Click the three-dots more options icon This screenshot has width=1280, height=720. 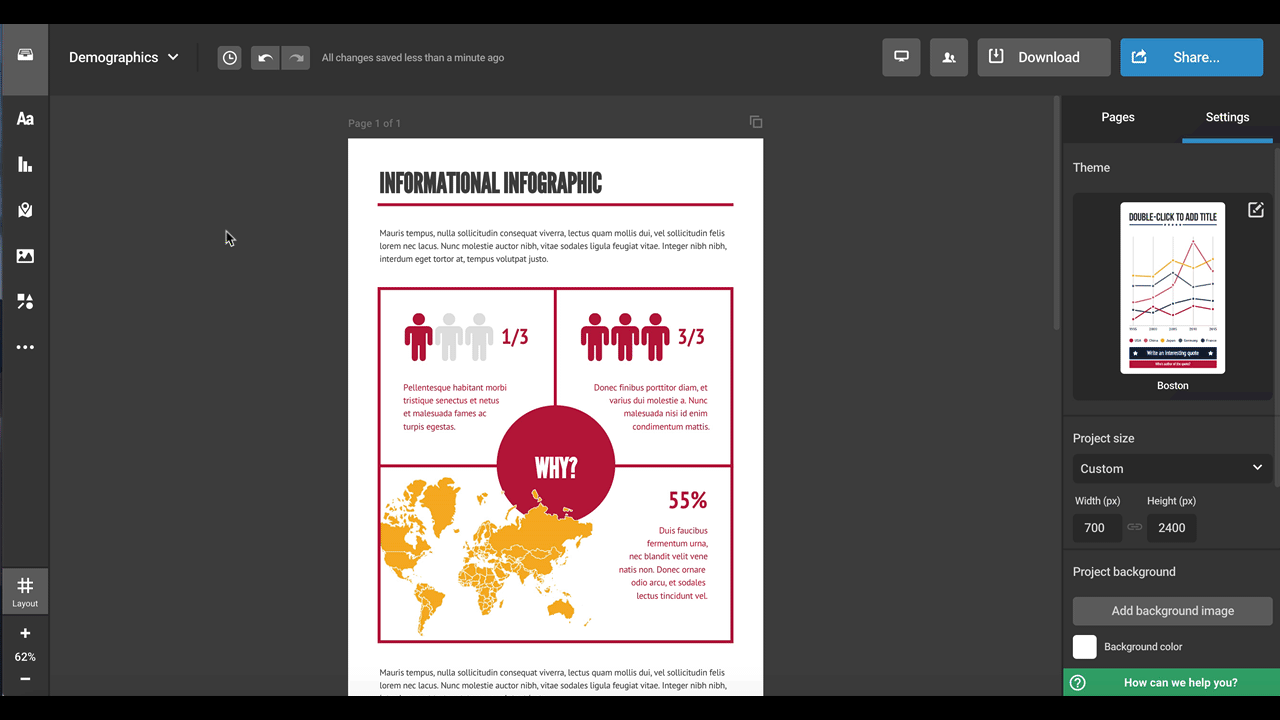click(25, 347)
